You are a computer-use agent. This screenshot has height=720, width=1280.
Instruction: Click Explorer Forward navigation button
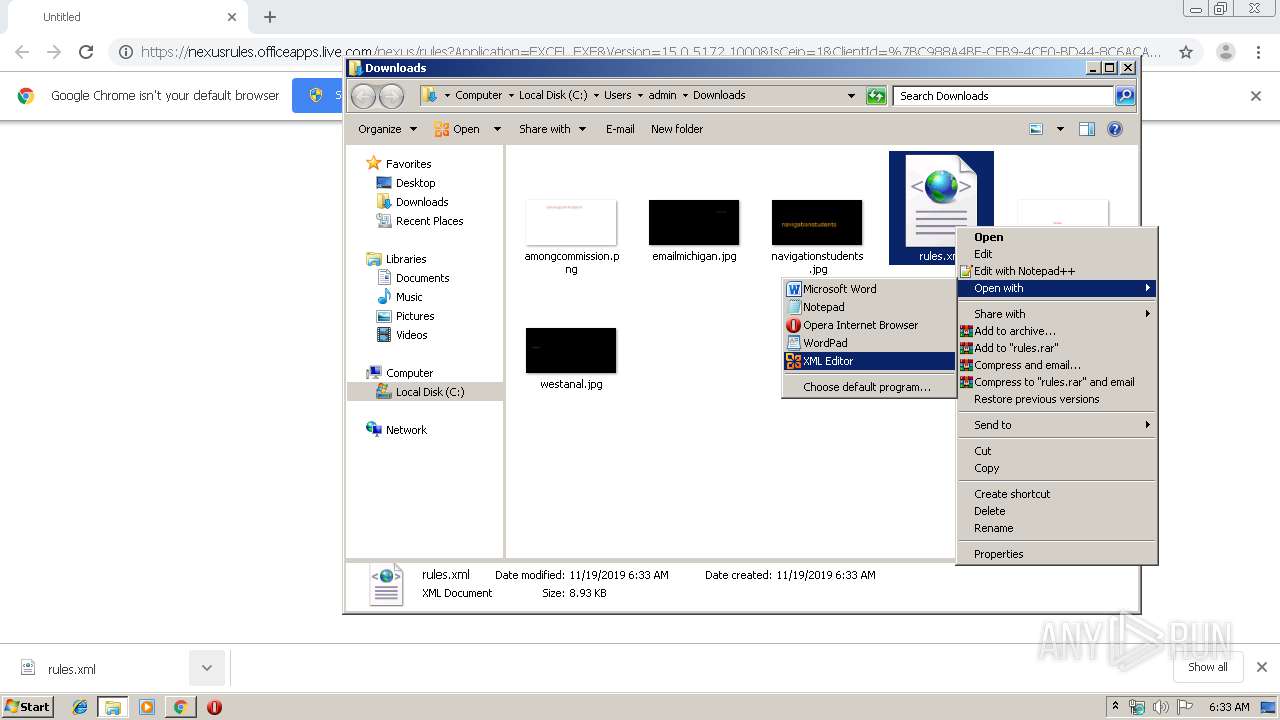coord(391,96)
